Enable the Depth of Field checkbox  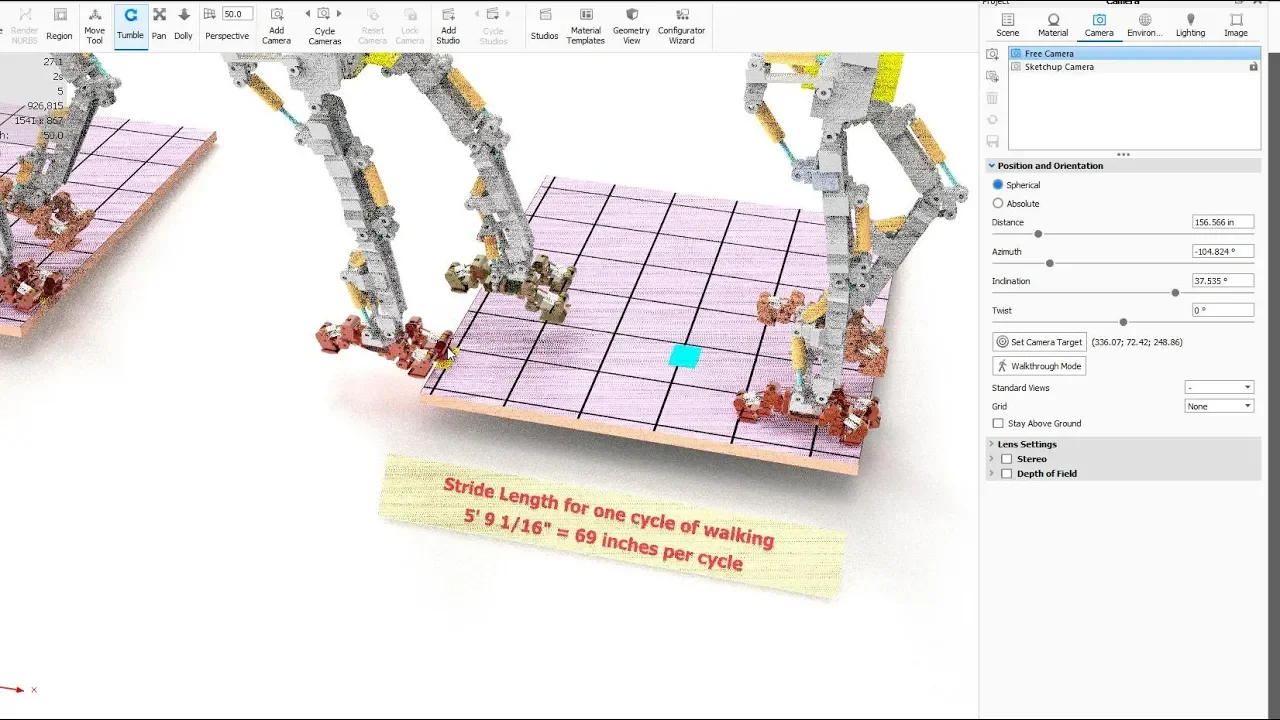coord(1007,474)
